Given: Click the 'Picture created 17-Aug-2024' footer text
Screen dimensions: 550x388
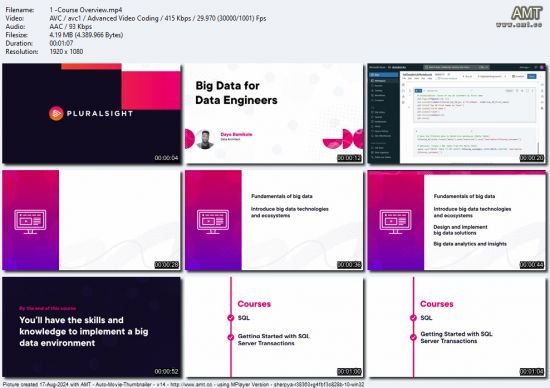Looking at the screenshot, I should tap(183, 384).
